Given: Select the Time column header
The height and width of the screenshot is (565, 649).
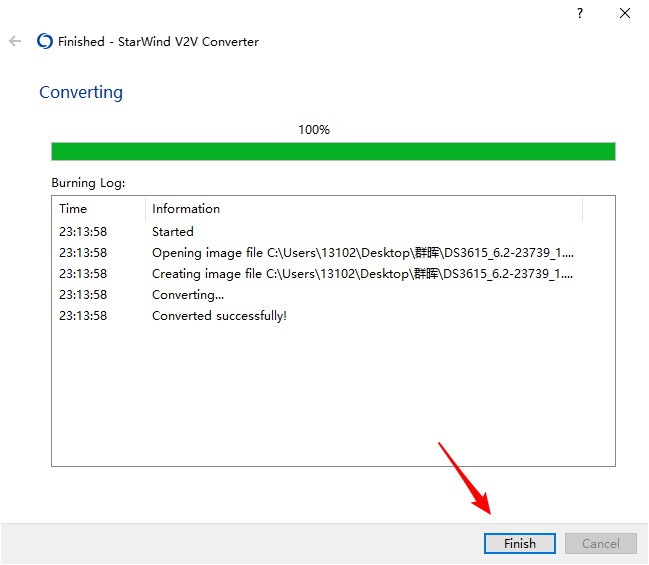Looking at the screenshot, I should pyautogui.click(x=73, y=209).
